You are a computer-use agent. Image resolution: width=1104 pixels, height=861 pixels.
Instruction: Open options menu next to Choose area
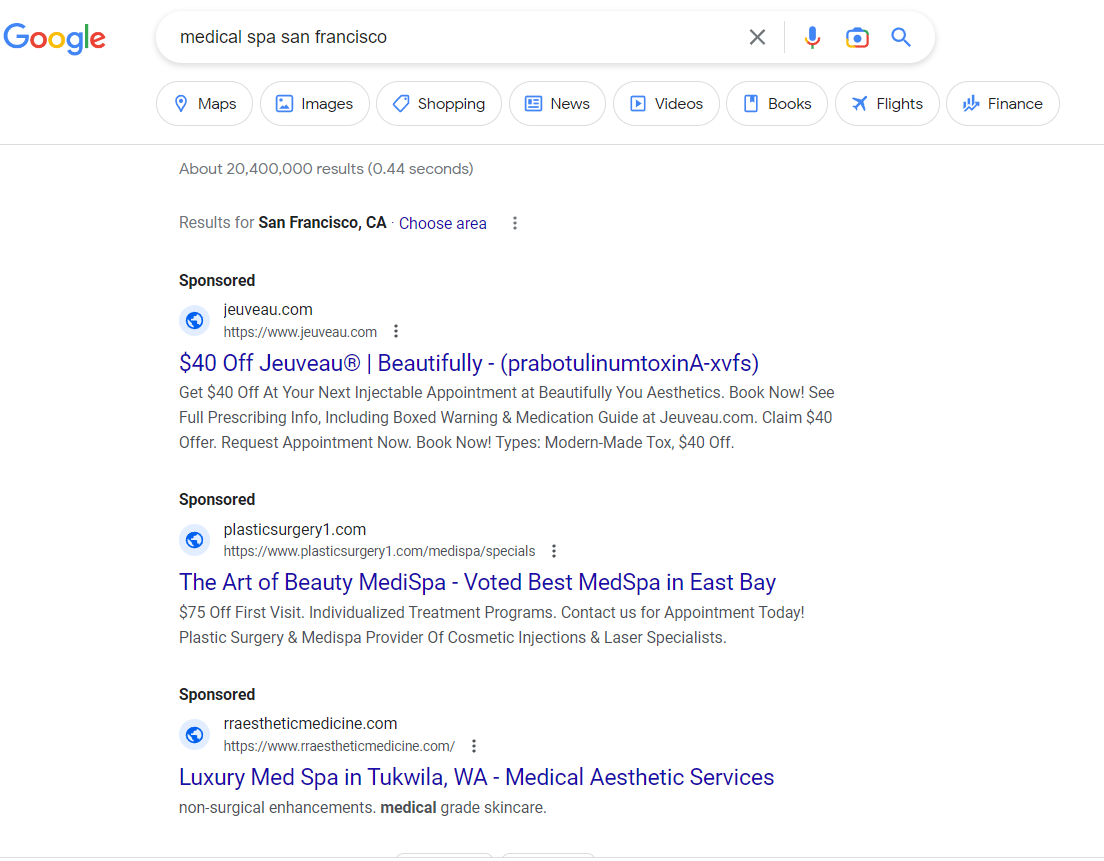515,223
